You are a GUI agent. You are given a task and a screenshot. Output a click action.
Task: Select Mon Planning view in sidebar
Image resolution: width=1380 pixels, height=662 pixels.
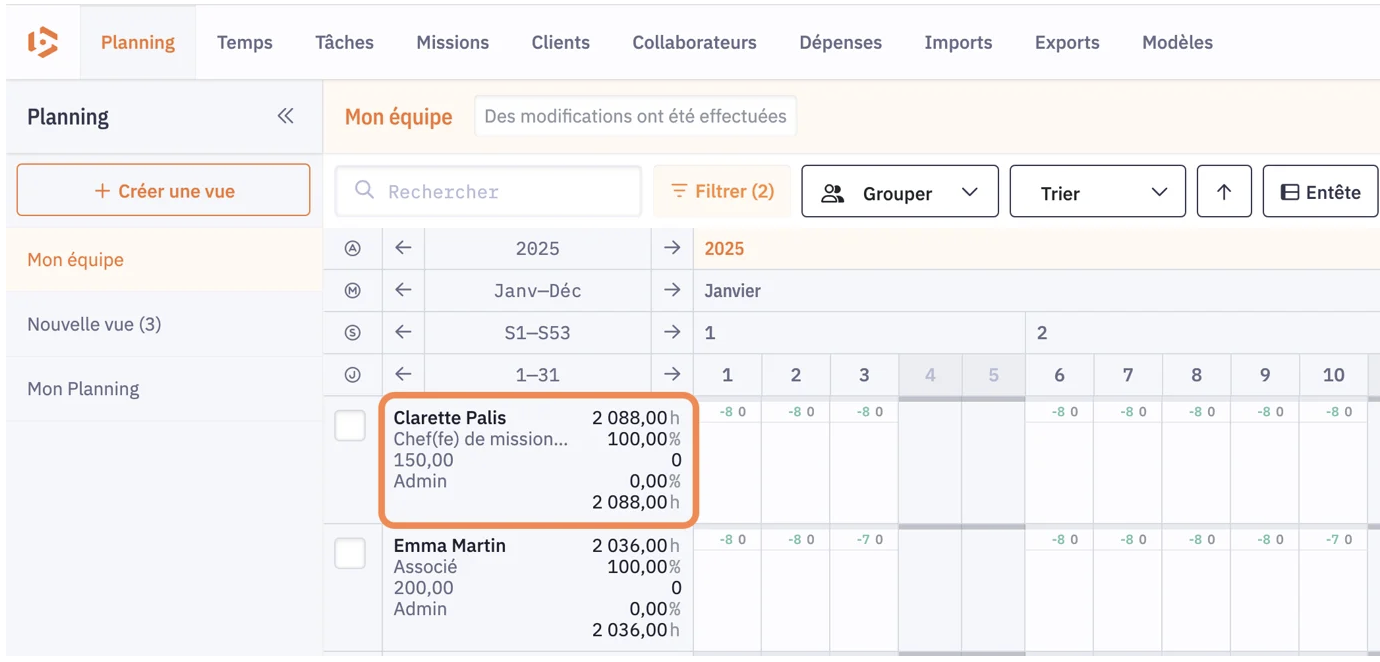[83, 389]
